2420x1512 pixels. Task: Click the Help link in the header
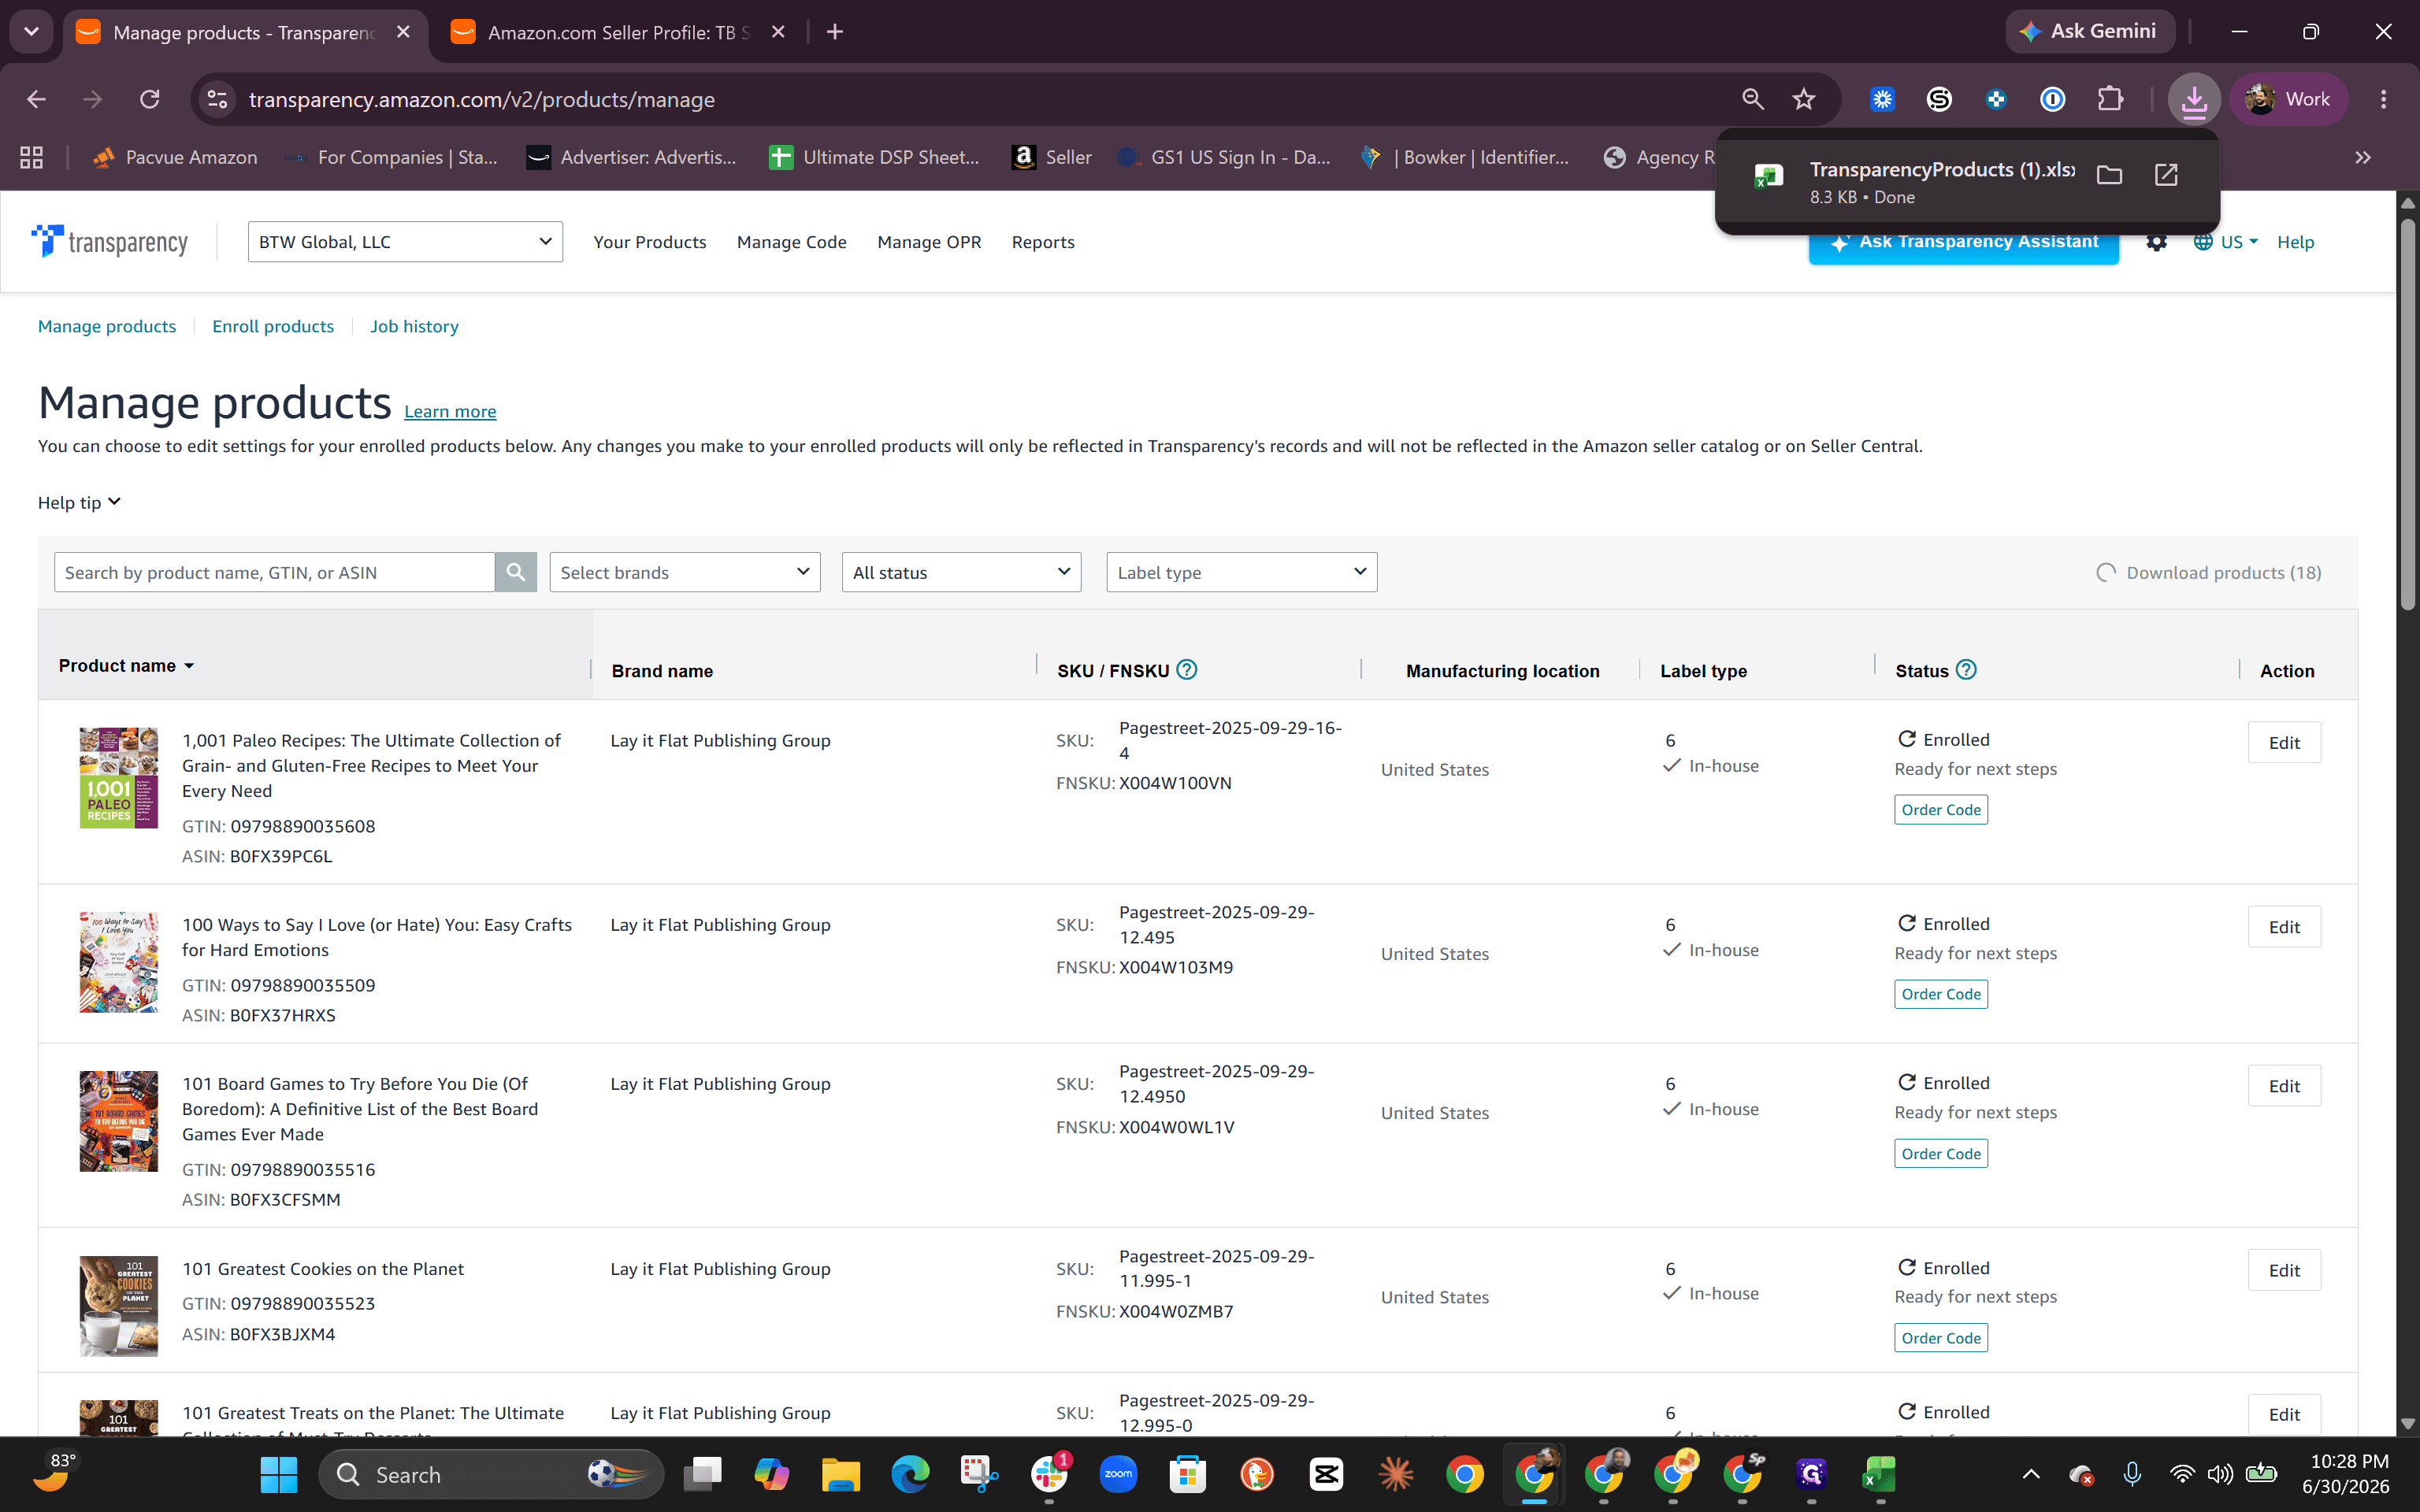pos(2295,242)
